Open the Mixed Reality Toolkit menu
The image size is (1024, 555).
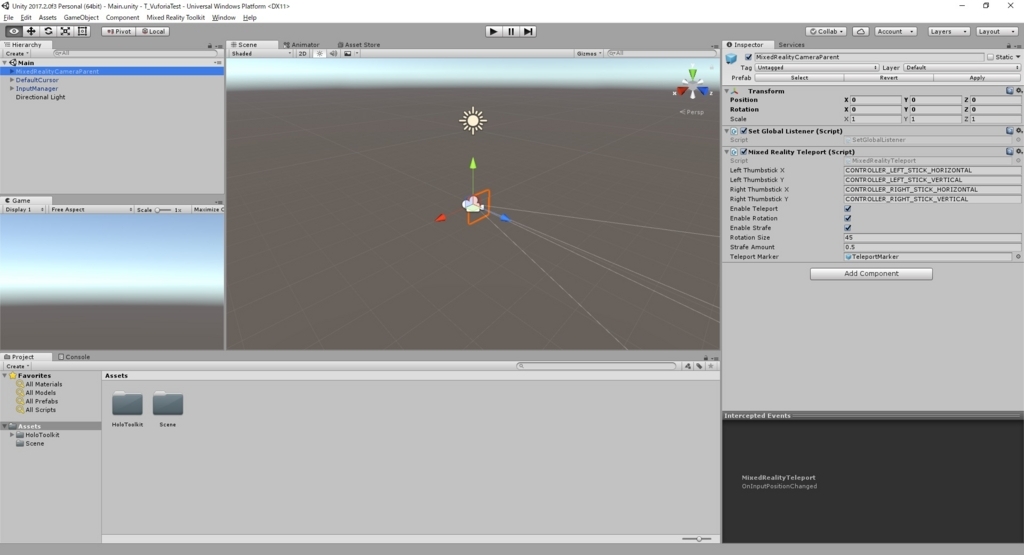[x=175, y=18]
